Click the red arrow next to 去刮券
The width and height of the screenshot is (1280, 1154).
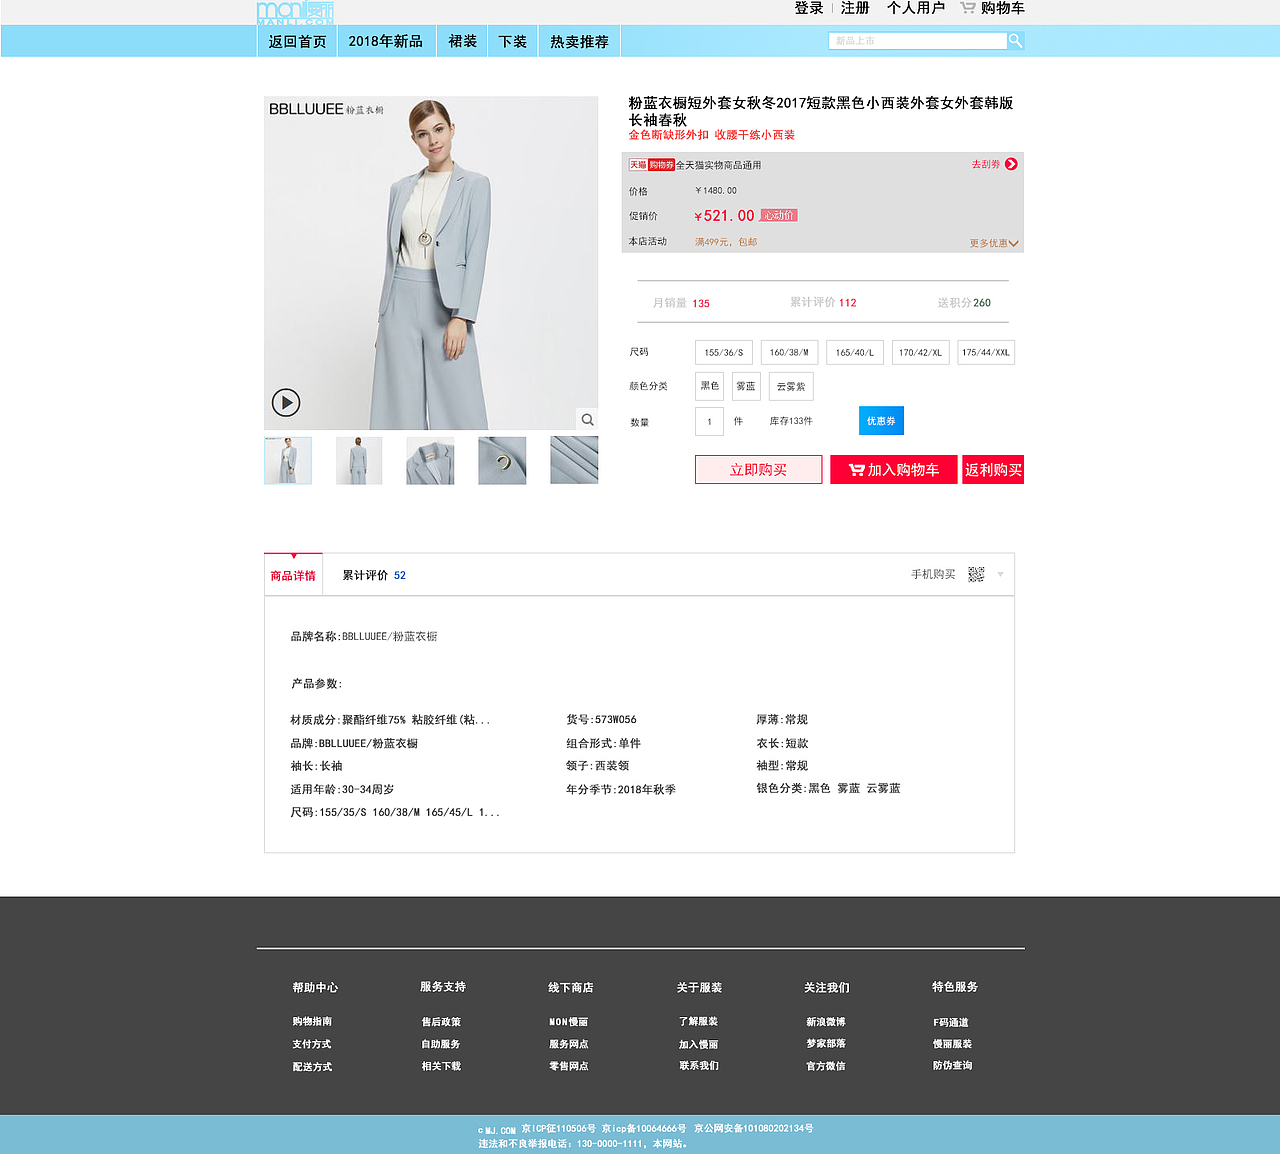[1011, 164]
